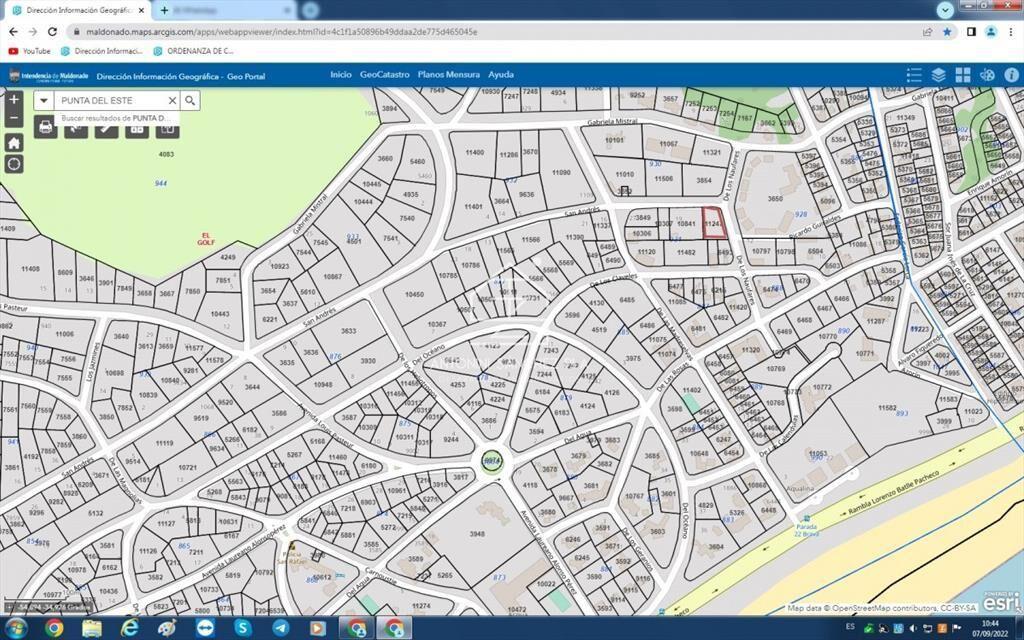
Task: Open File Explorer from the taskbar
Action: coord(91,628)
